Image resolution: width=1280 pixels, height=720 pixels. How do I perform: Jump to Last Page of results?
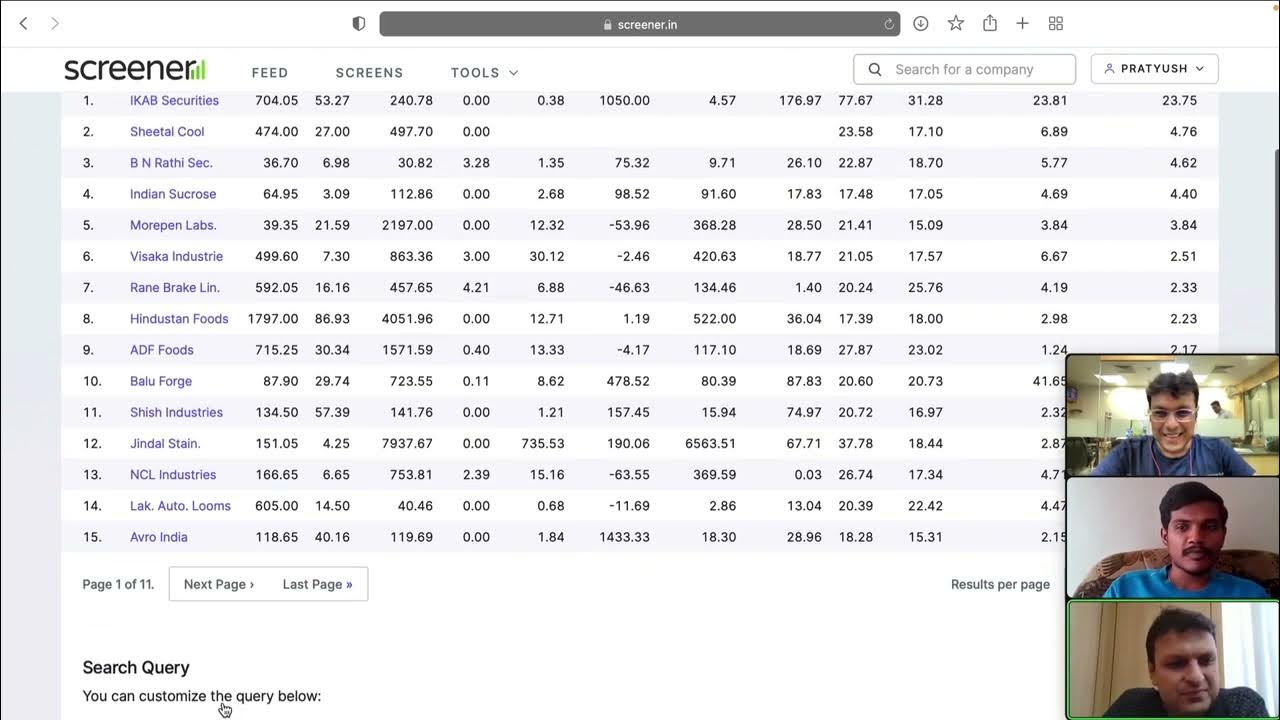coord(317,584)
